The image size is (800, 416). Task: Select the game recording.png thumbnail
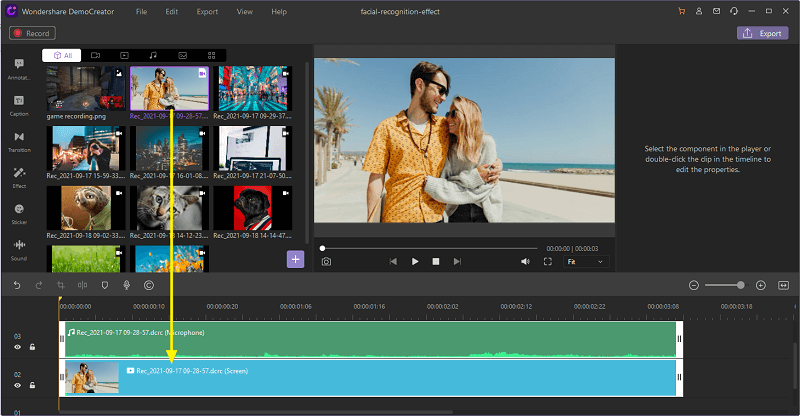[86, 89]
